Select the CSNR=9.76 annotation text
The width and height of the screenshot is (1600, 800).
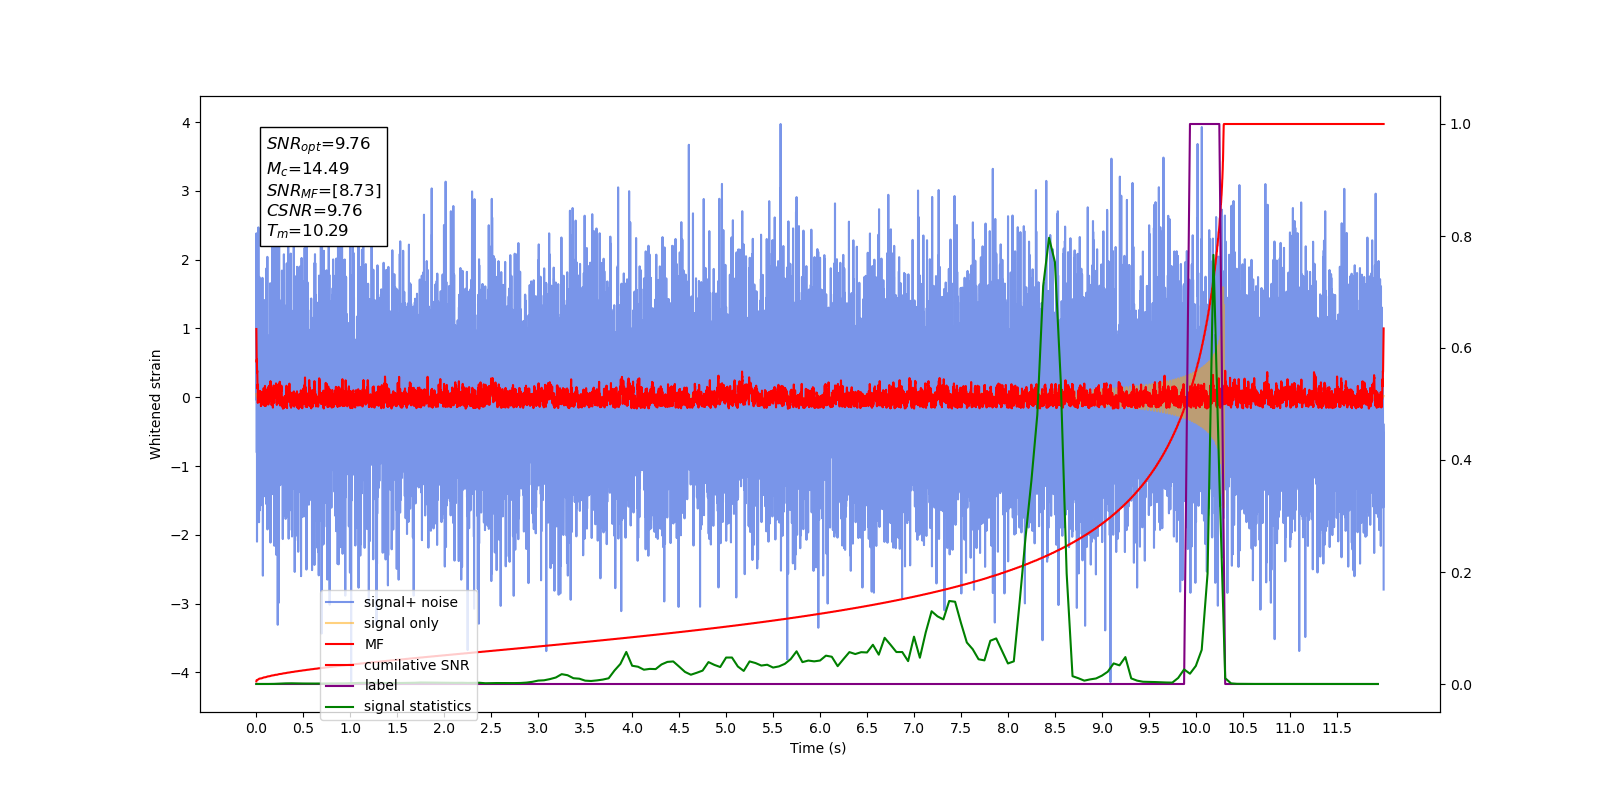coord(314,210)
